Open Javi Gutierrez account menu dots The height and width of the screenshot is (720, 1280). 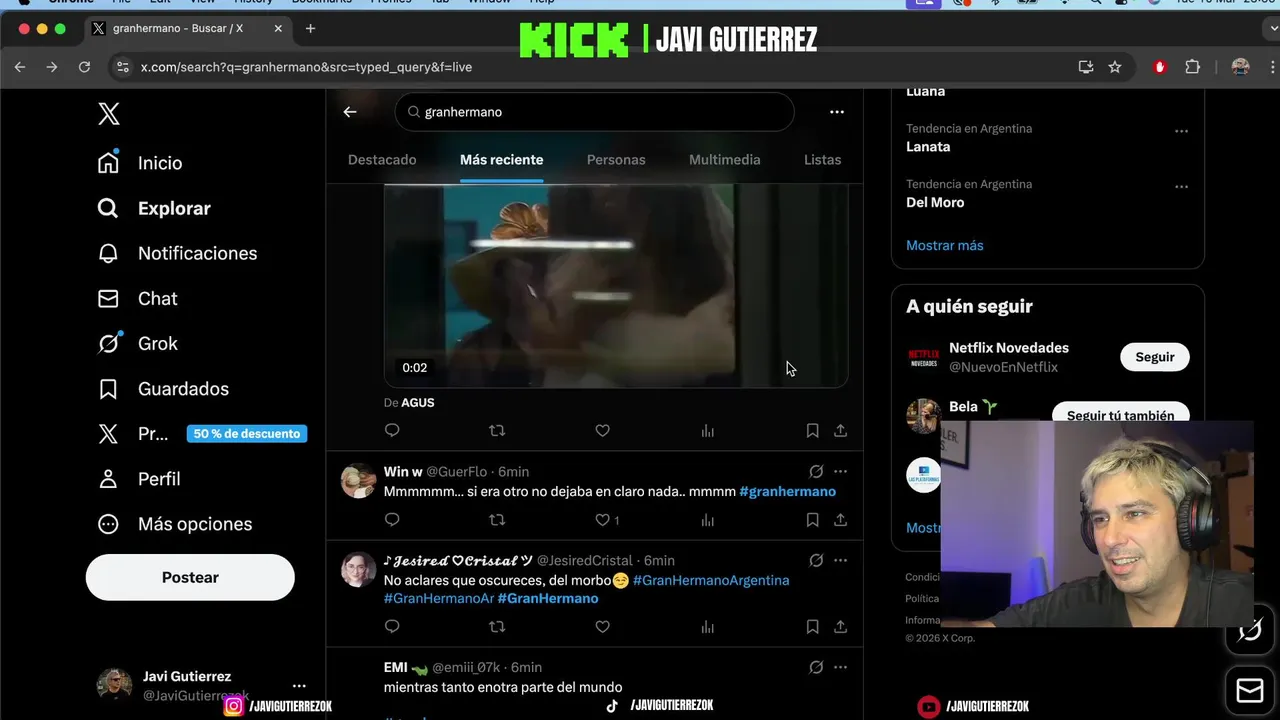click(x=299, y=686)
